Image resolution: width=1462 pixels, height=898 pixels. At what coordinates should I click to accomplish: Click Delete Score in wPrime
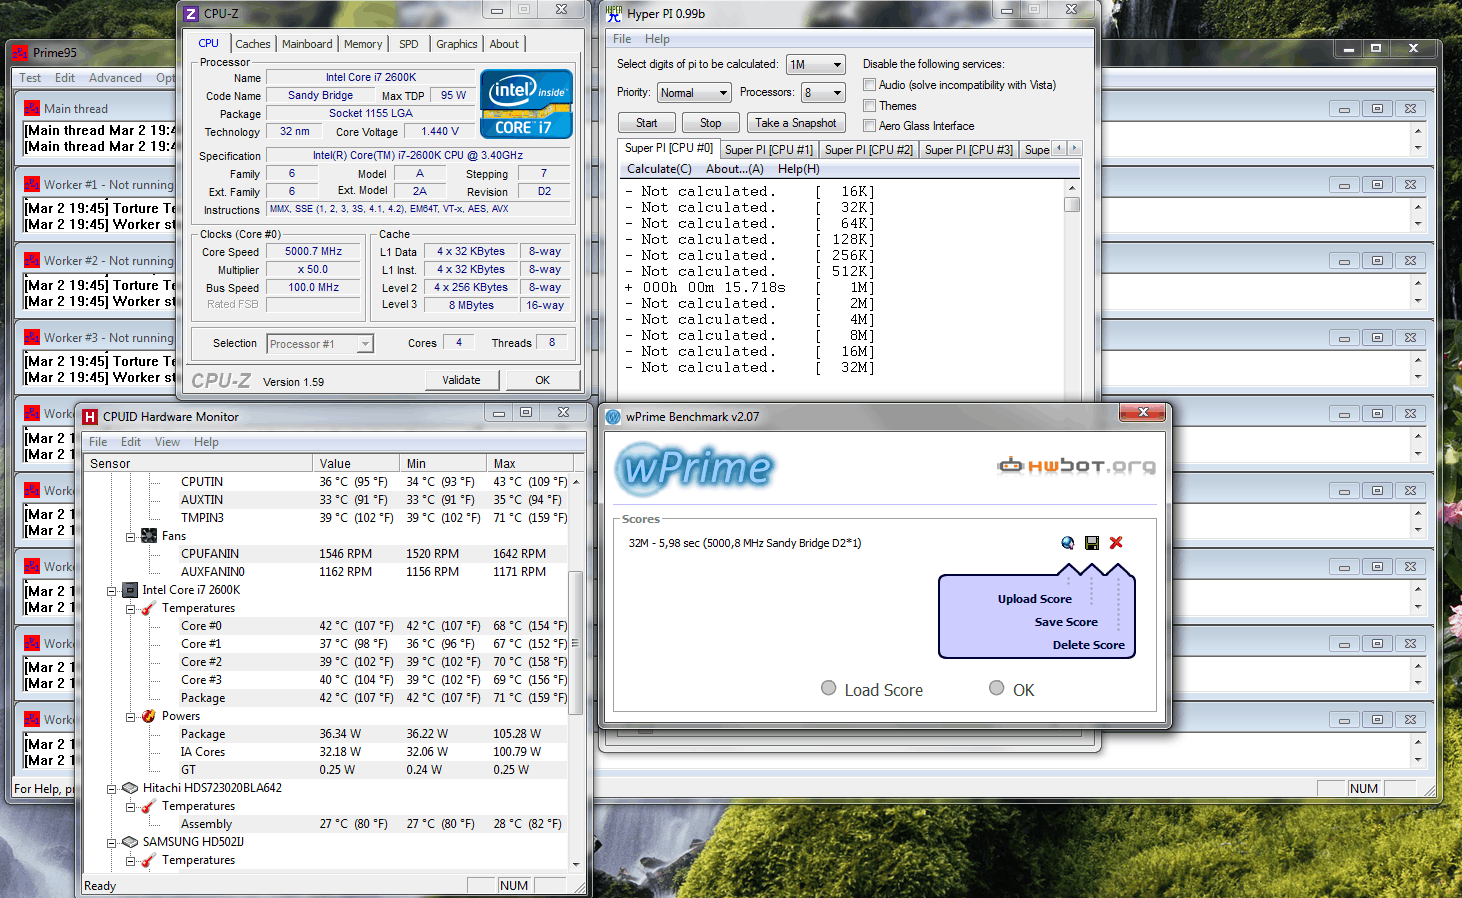(x=1088, y=645)
